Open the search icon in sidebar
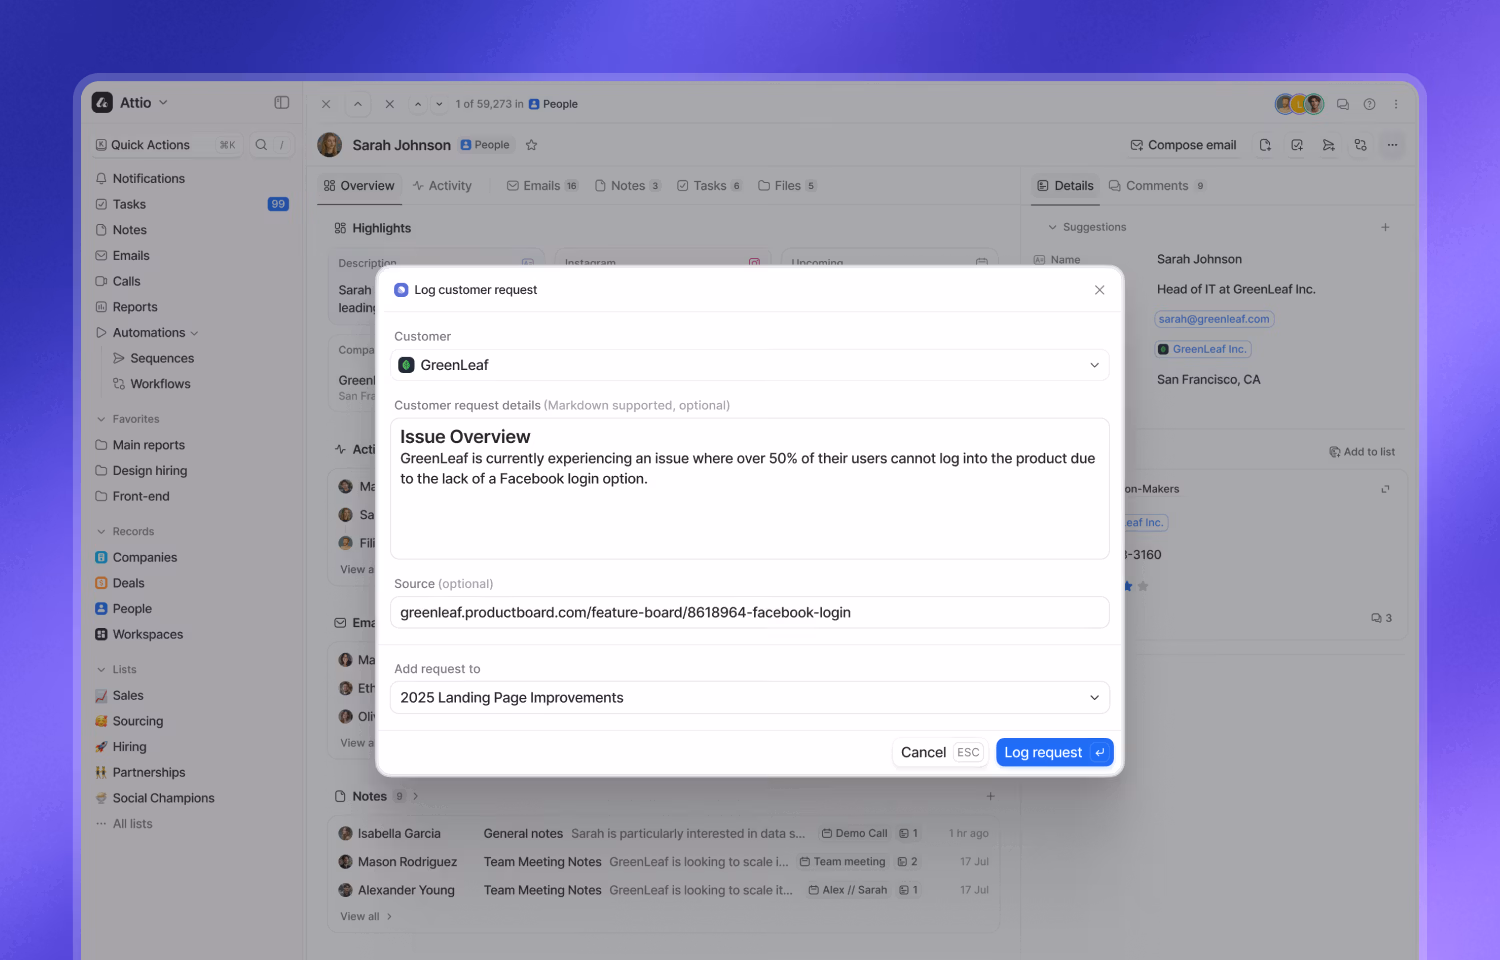The height and width of the screenshot is (960, 1500). 261,145
